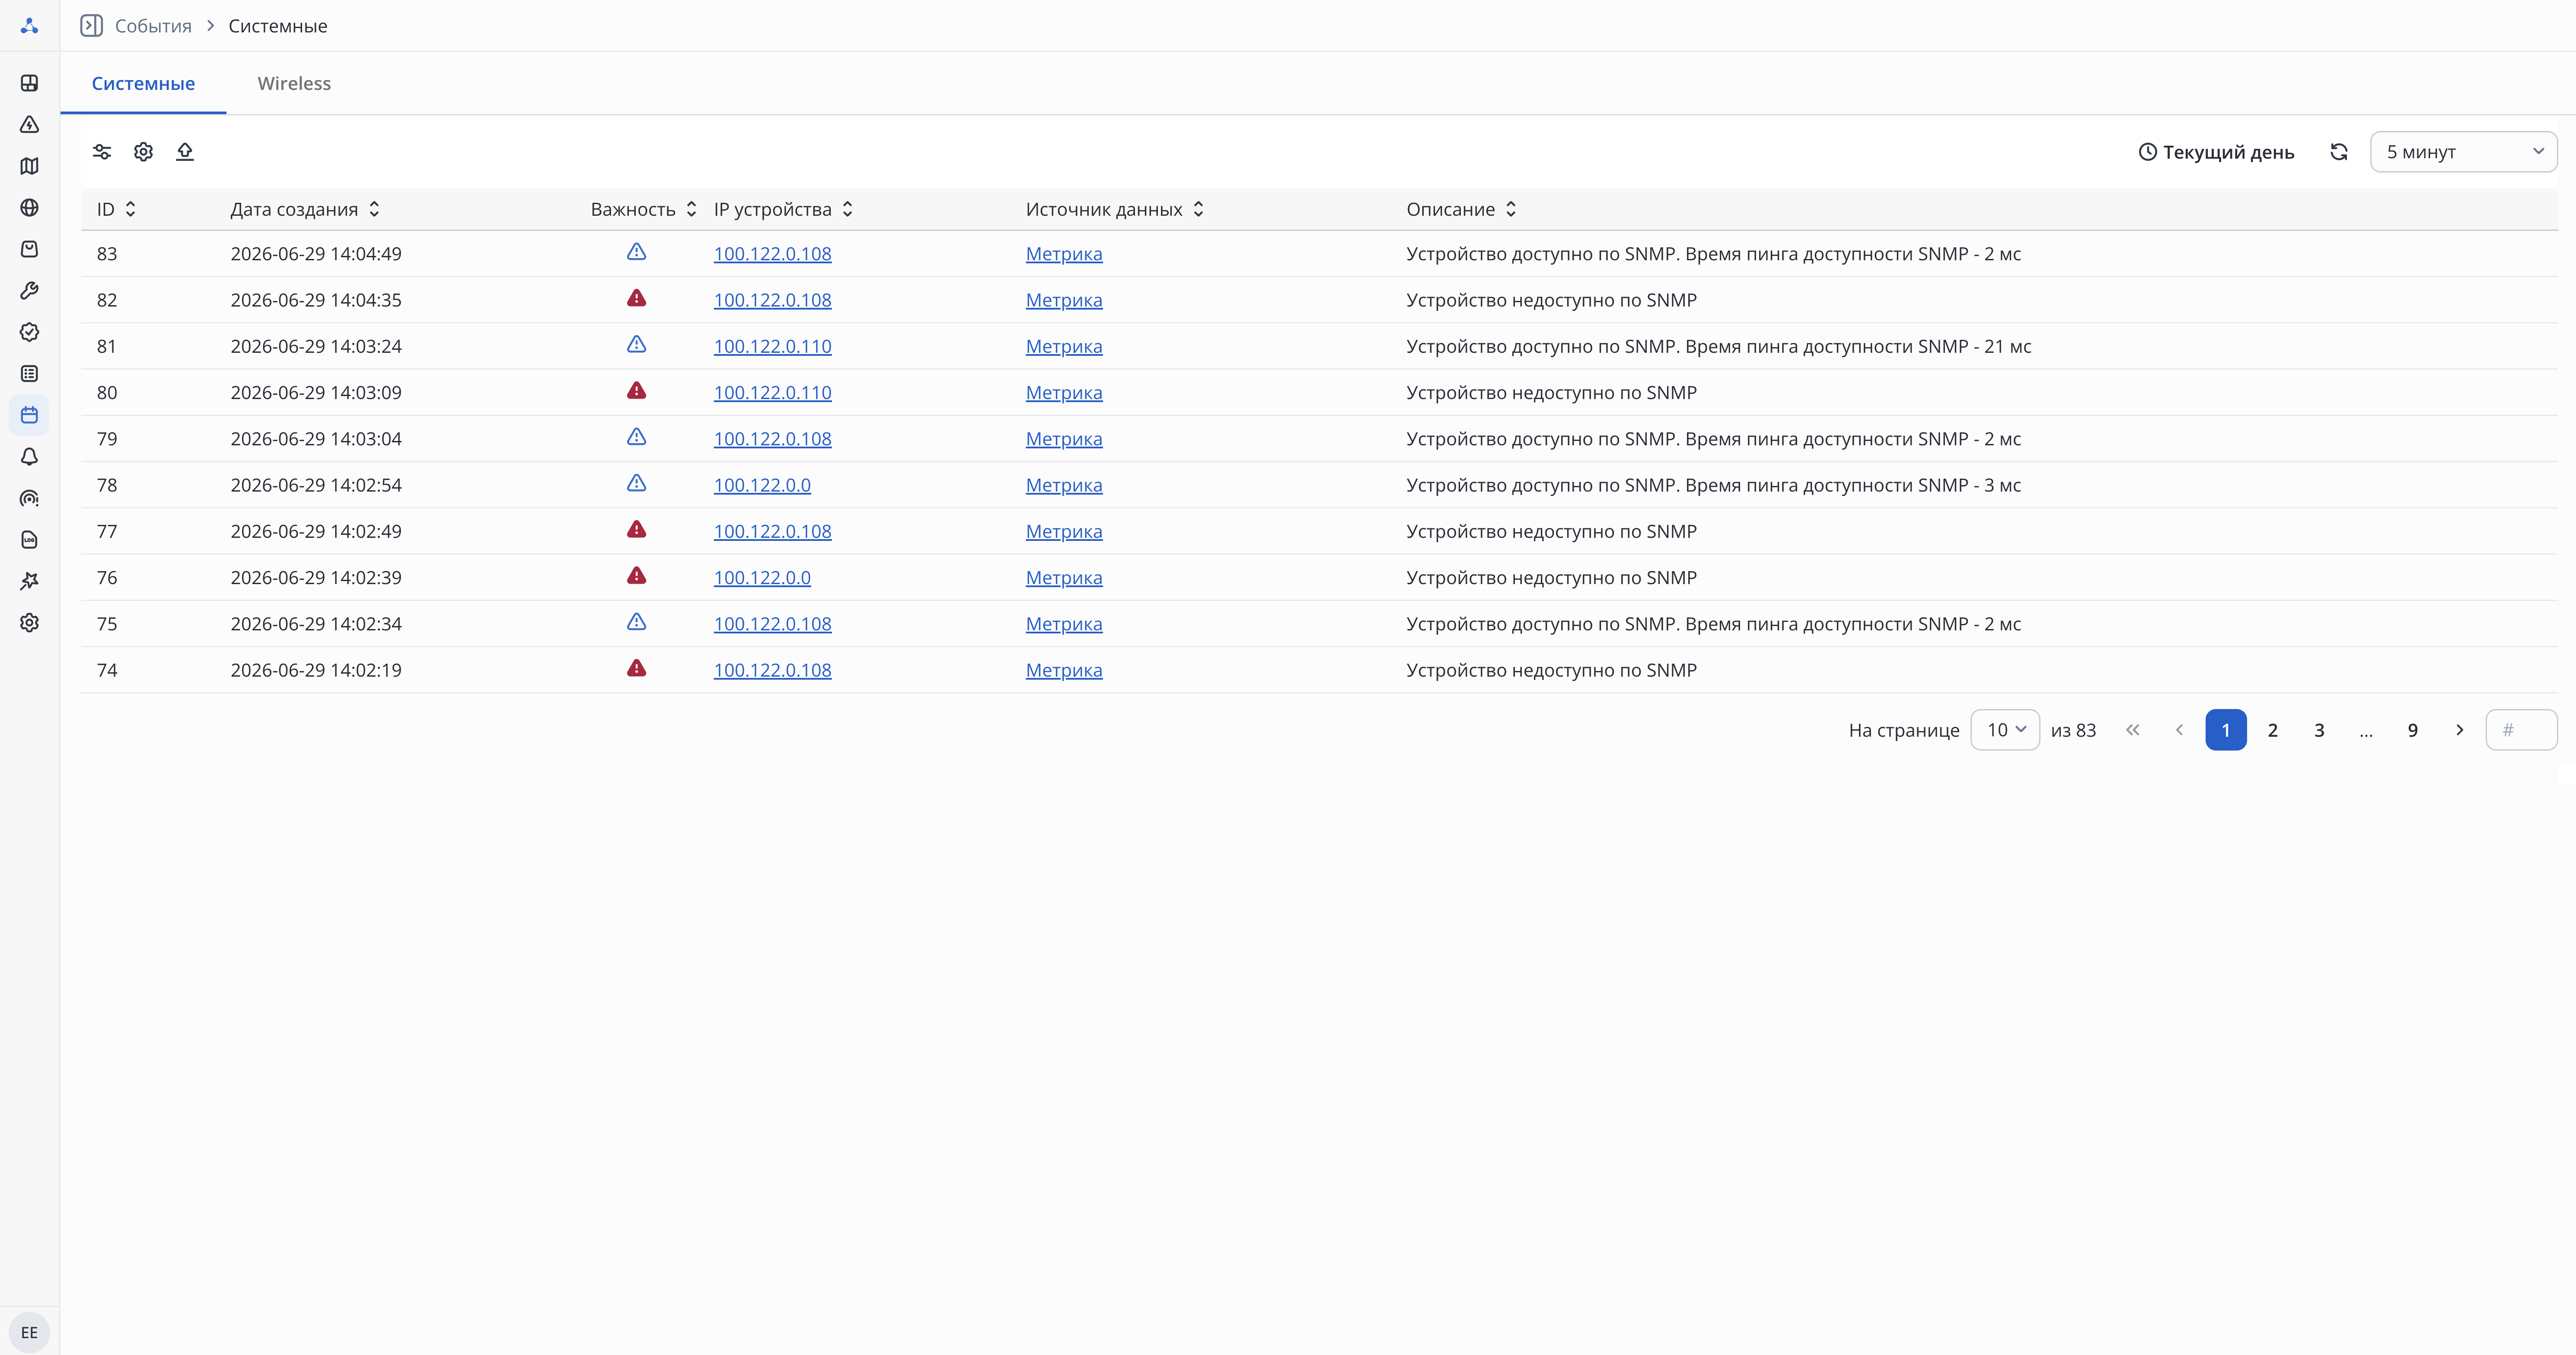Screen dimensions: 2576x1355
Task: Select the Системные tab
Action: [143, 84]
